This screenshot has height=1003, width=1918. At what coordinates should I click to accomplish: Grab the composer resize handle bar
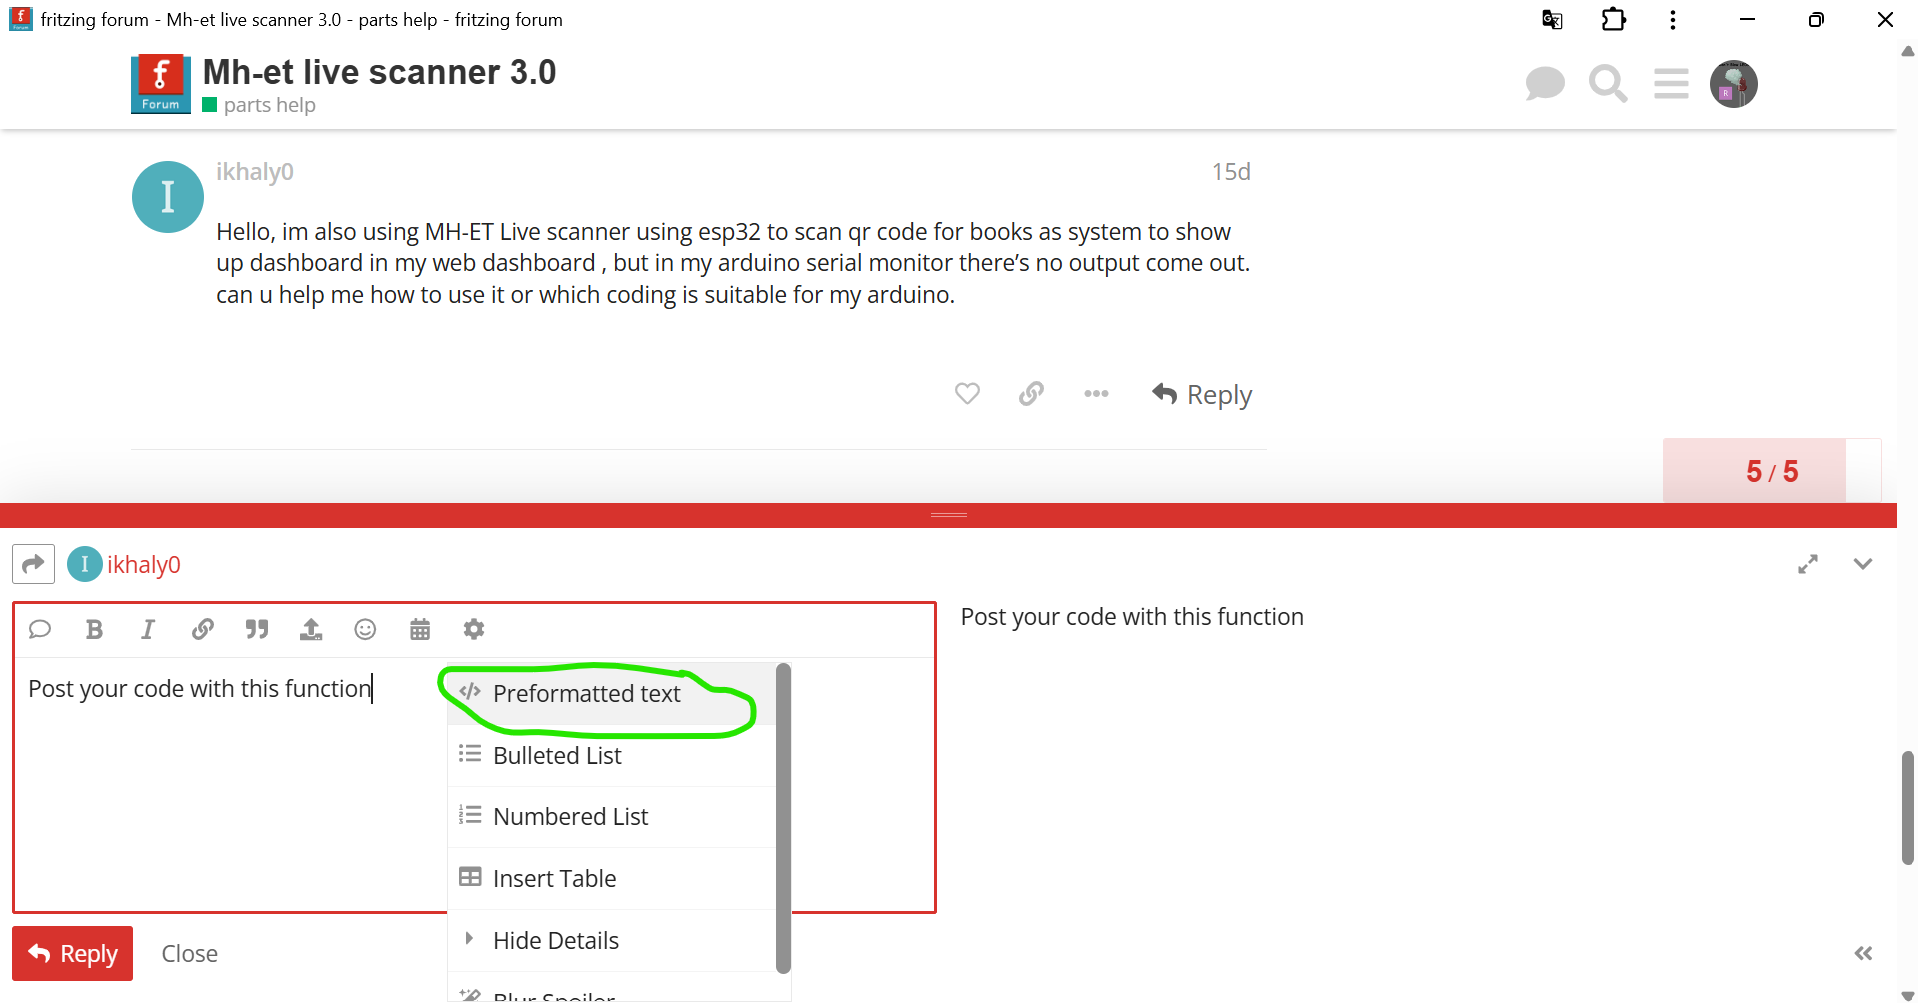pos(948,515)
